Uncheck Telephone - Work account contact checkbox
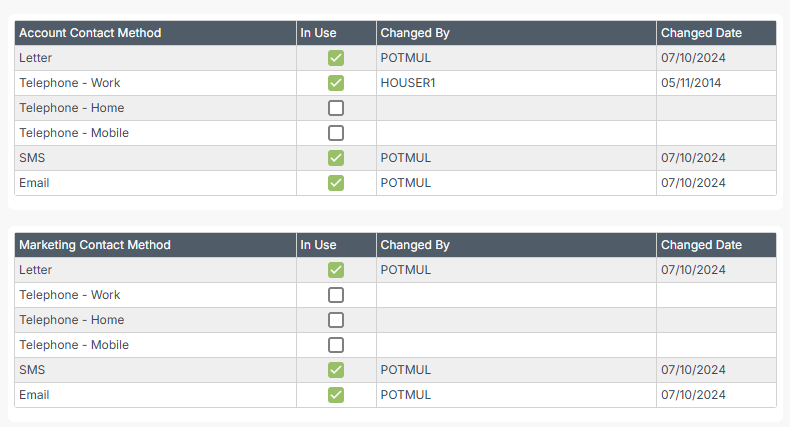Image resolution: width=790 pixels, height=427 pixels. [336, 83]
